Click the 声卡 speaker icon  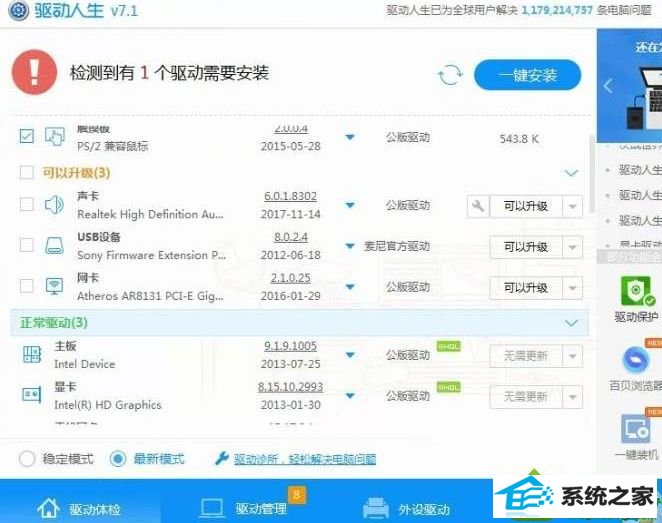tap(54, 205)
